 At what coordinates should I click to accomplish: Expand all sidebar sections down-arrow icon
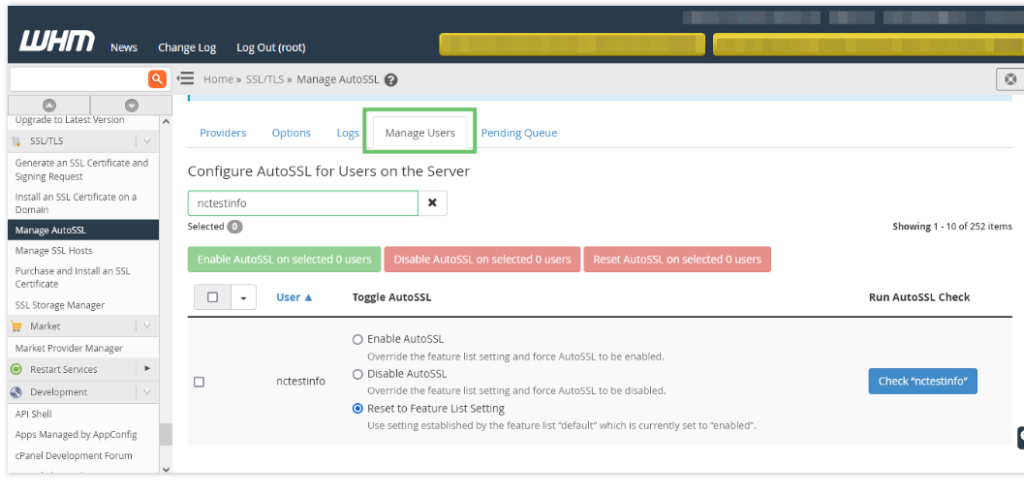[131, 105]
